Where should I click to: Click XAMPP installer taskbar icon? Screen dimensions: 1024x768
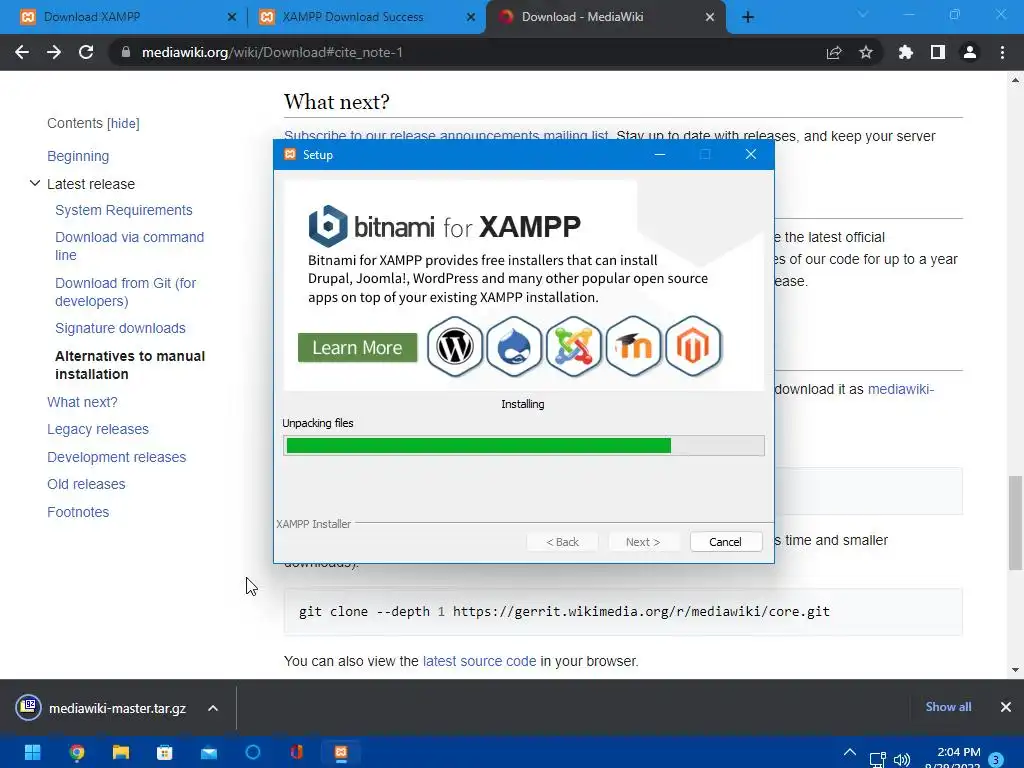[x=341, y=753]
